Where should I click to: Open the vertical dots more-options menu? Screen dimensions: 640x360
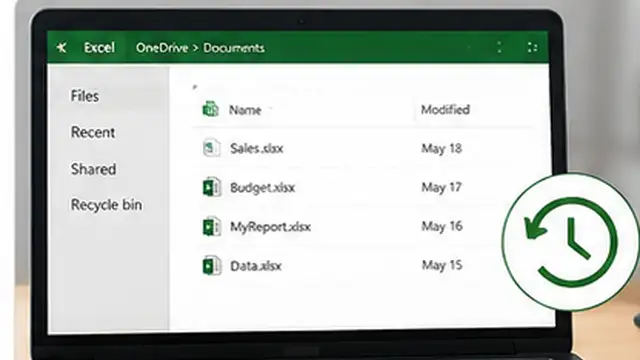[x=499, y=47]
